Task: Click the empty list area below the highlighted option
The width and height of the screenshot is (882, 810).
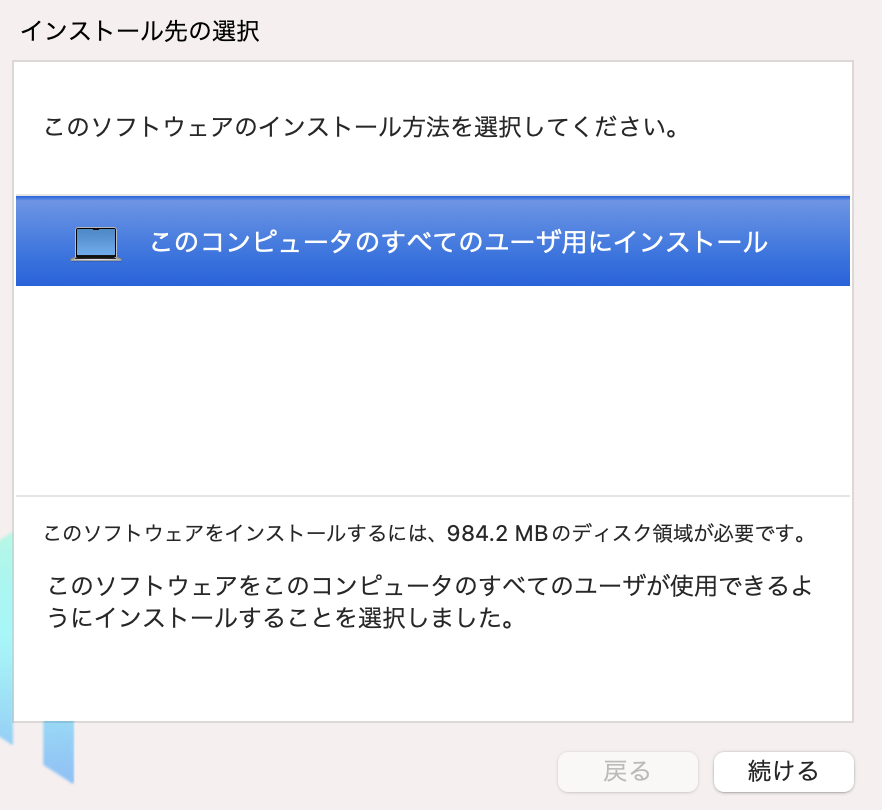Action: point(432,390)
